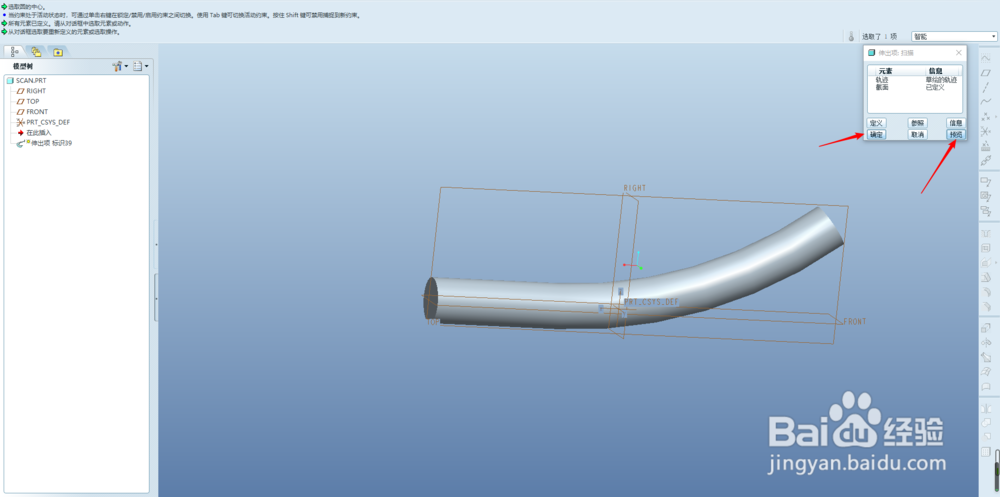This screenshot has width=1000, height=497.
Task: Select the Mirror tool icon
Action: pyautogui.click(x=985, y=408)
